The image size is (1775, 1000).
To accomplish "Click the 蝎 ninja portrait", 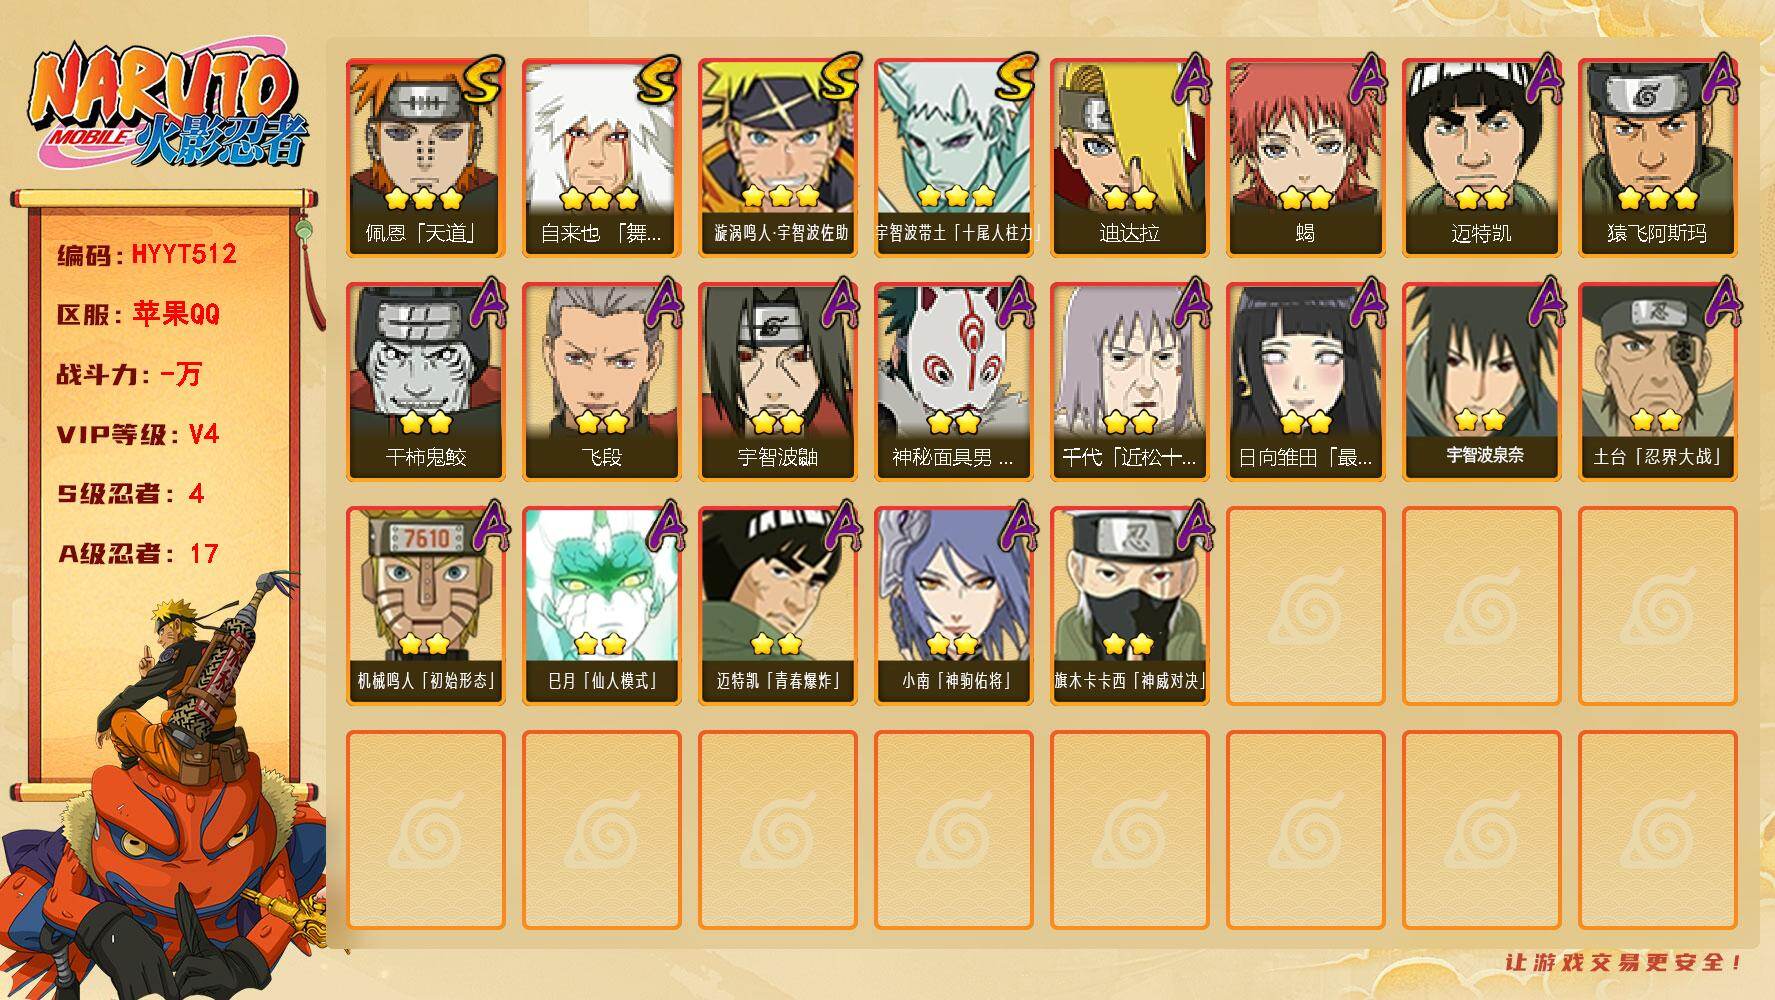I will pyautogui.click(x=1305, y=157).
